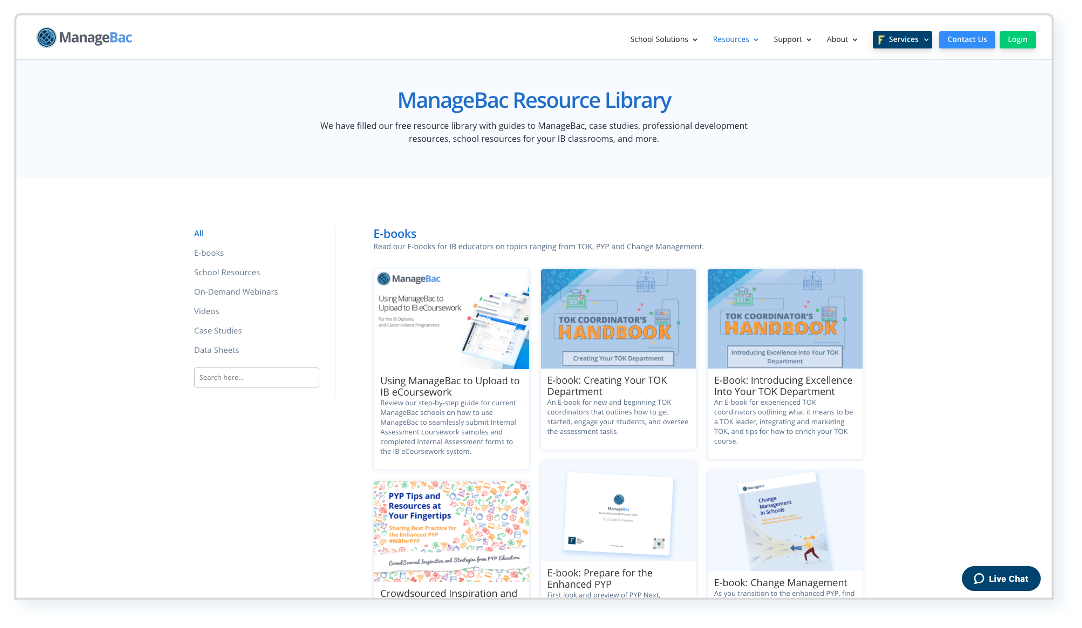Open Creating Your TOK Department cover image
This screenshot has height=628, width=1082.
point(618,319)
